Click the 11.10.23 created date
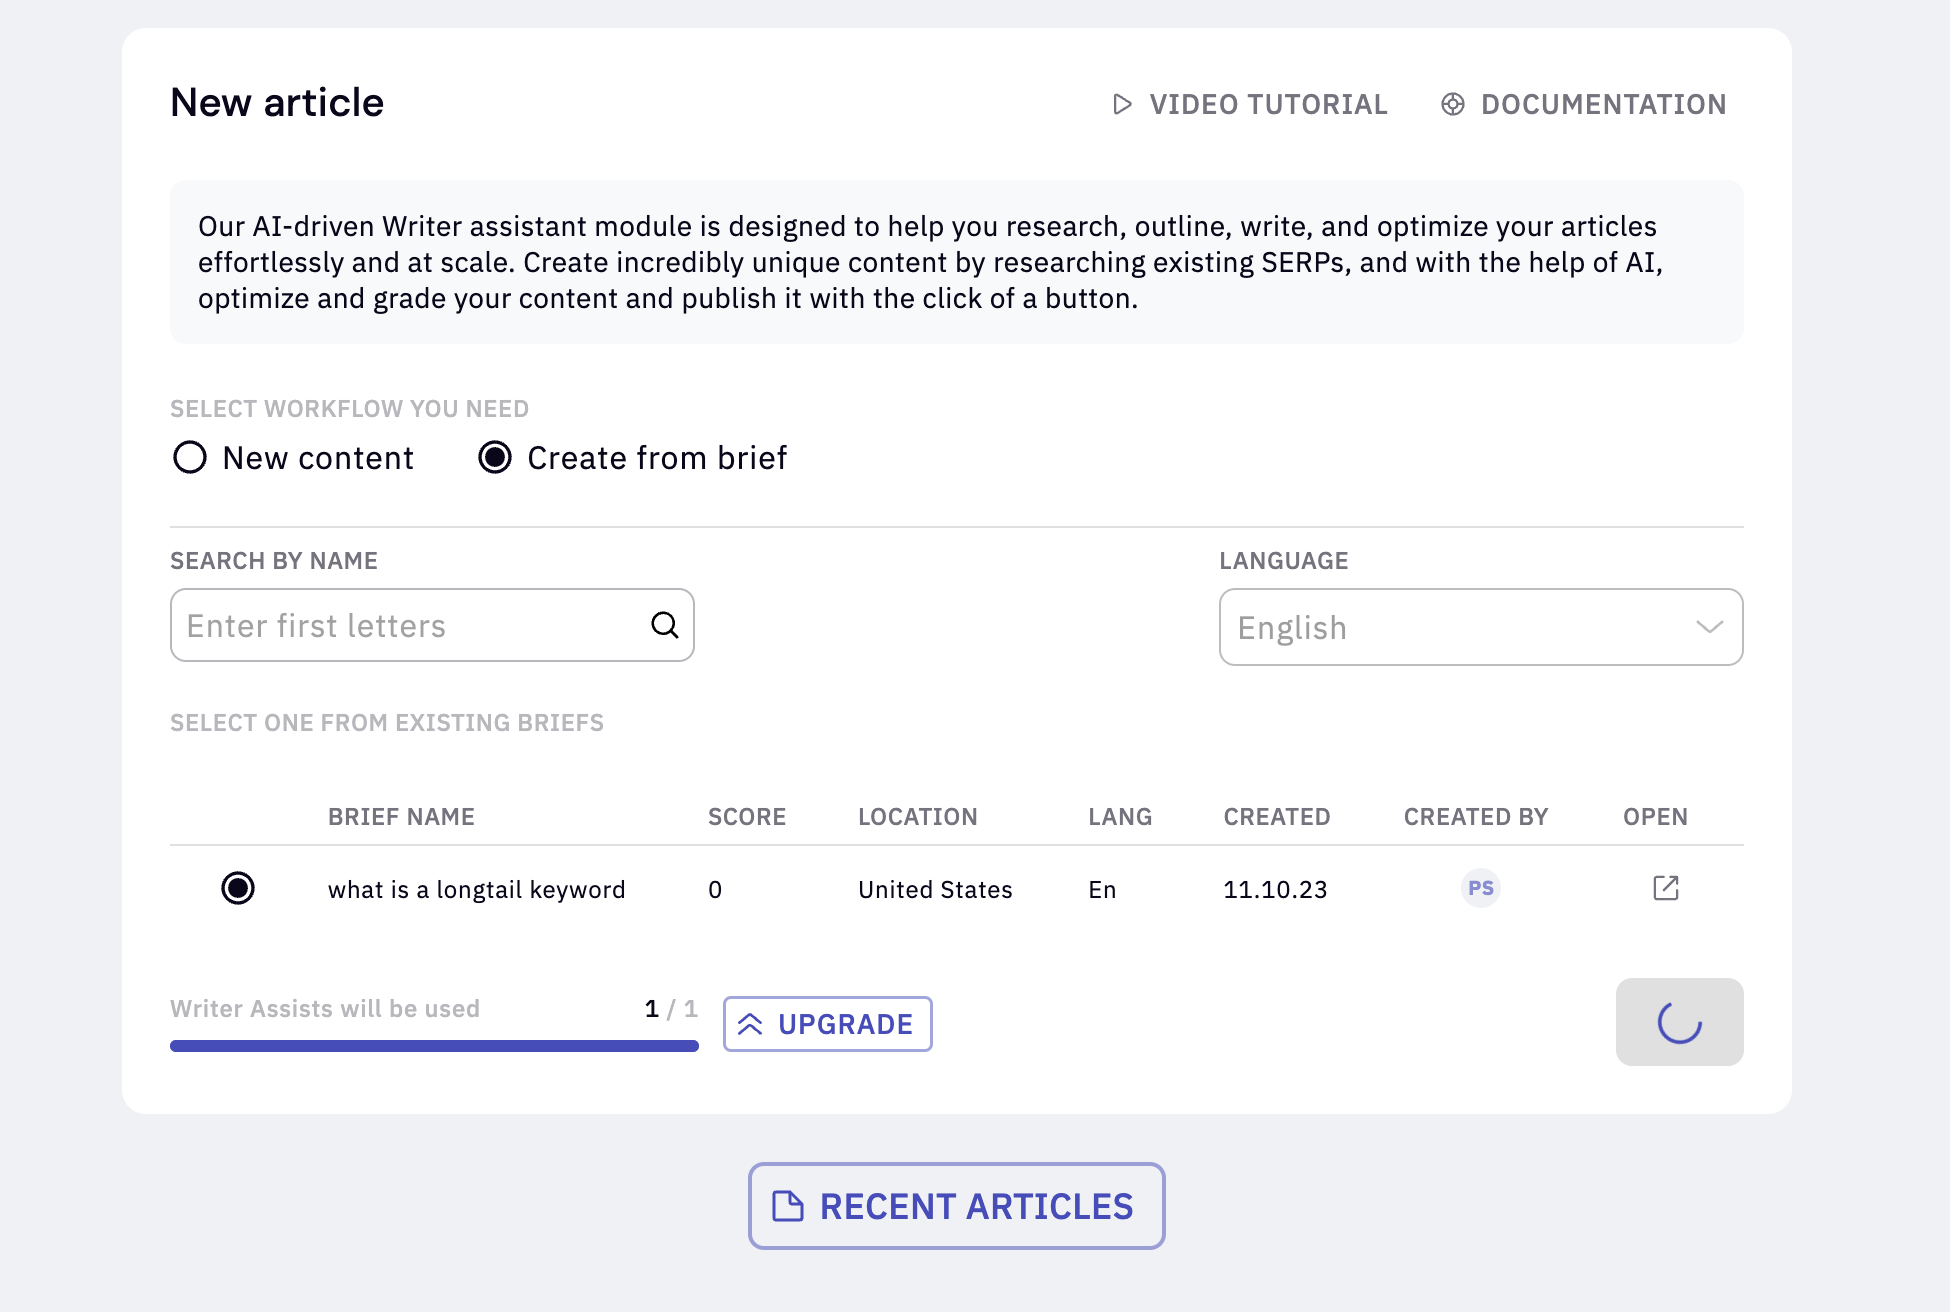Image resolution: width=1950 pixels, height=1312 pixels. point(1275,890)
